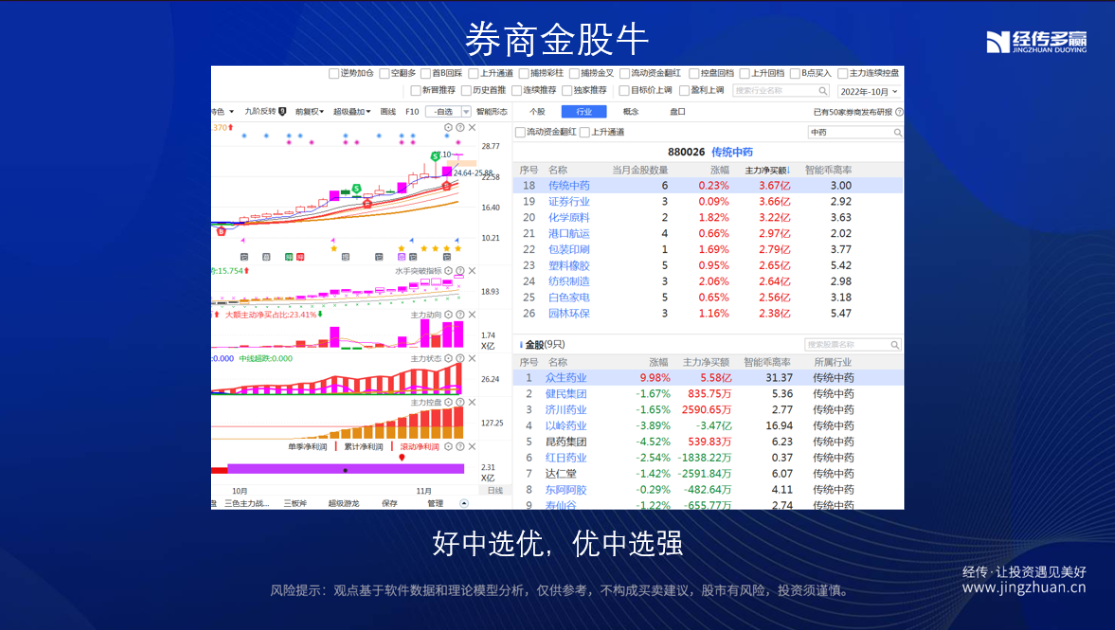Open the 2022年-10月 month dropdown
1115x630 pixels.
coord(869,91)
